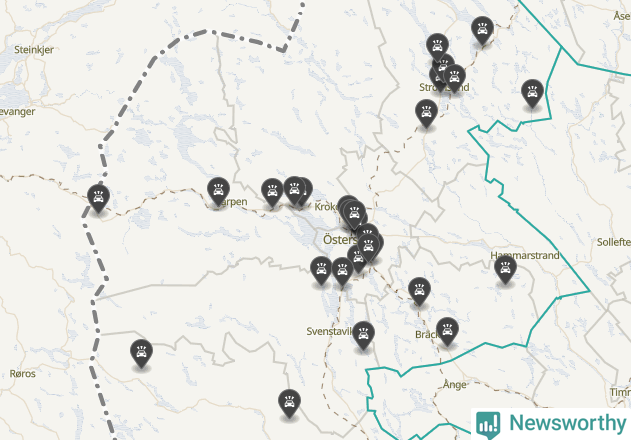Open the Newsworthy logo link
Image resolution: width=631 pixels, height=440 pixels.
(551, 424)
